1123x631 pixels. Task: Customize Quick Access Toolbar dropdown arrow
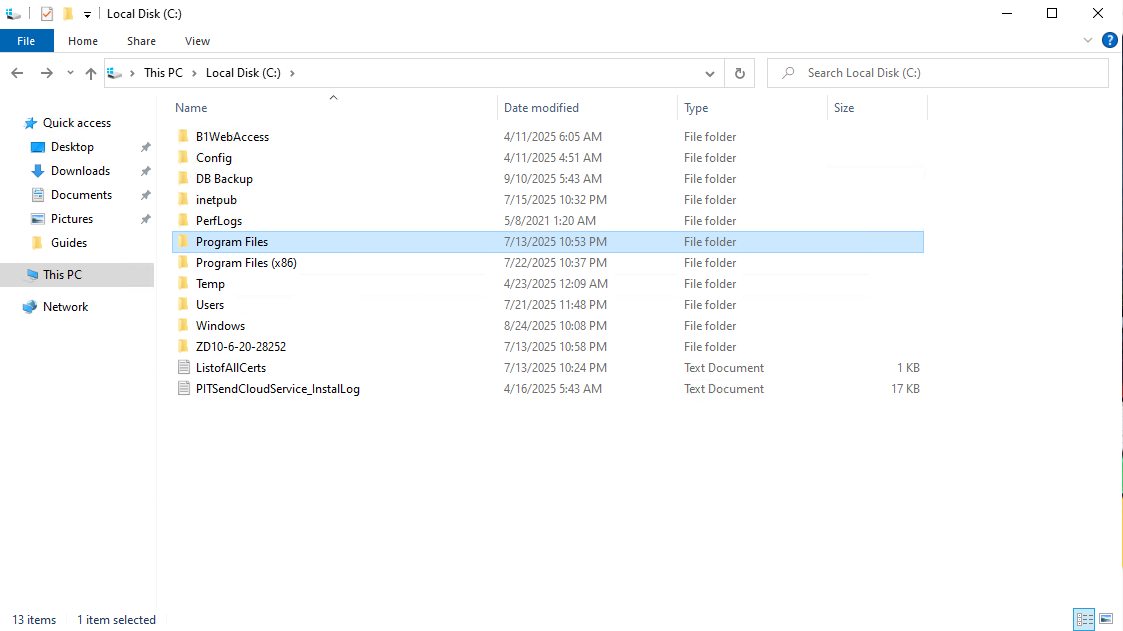pos(87,15)
